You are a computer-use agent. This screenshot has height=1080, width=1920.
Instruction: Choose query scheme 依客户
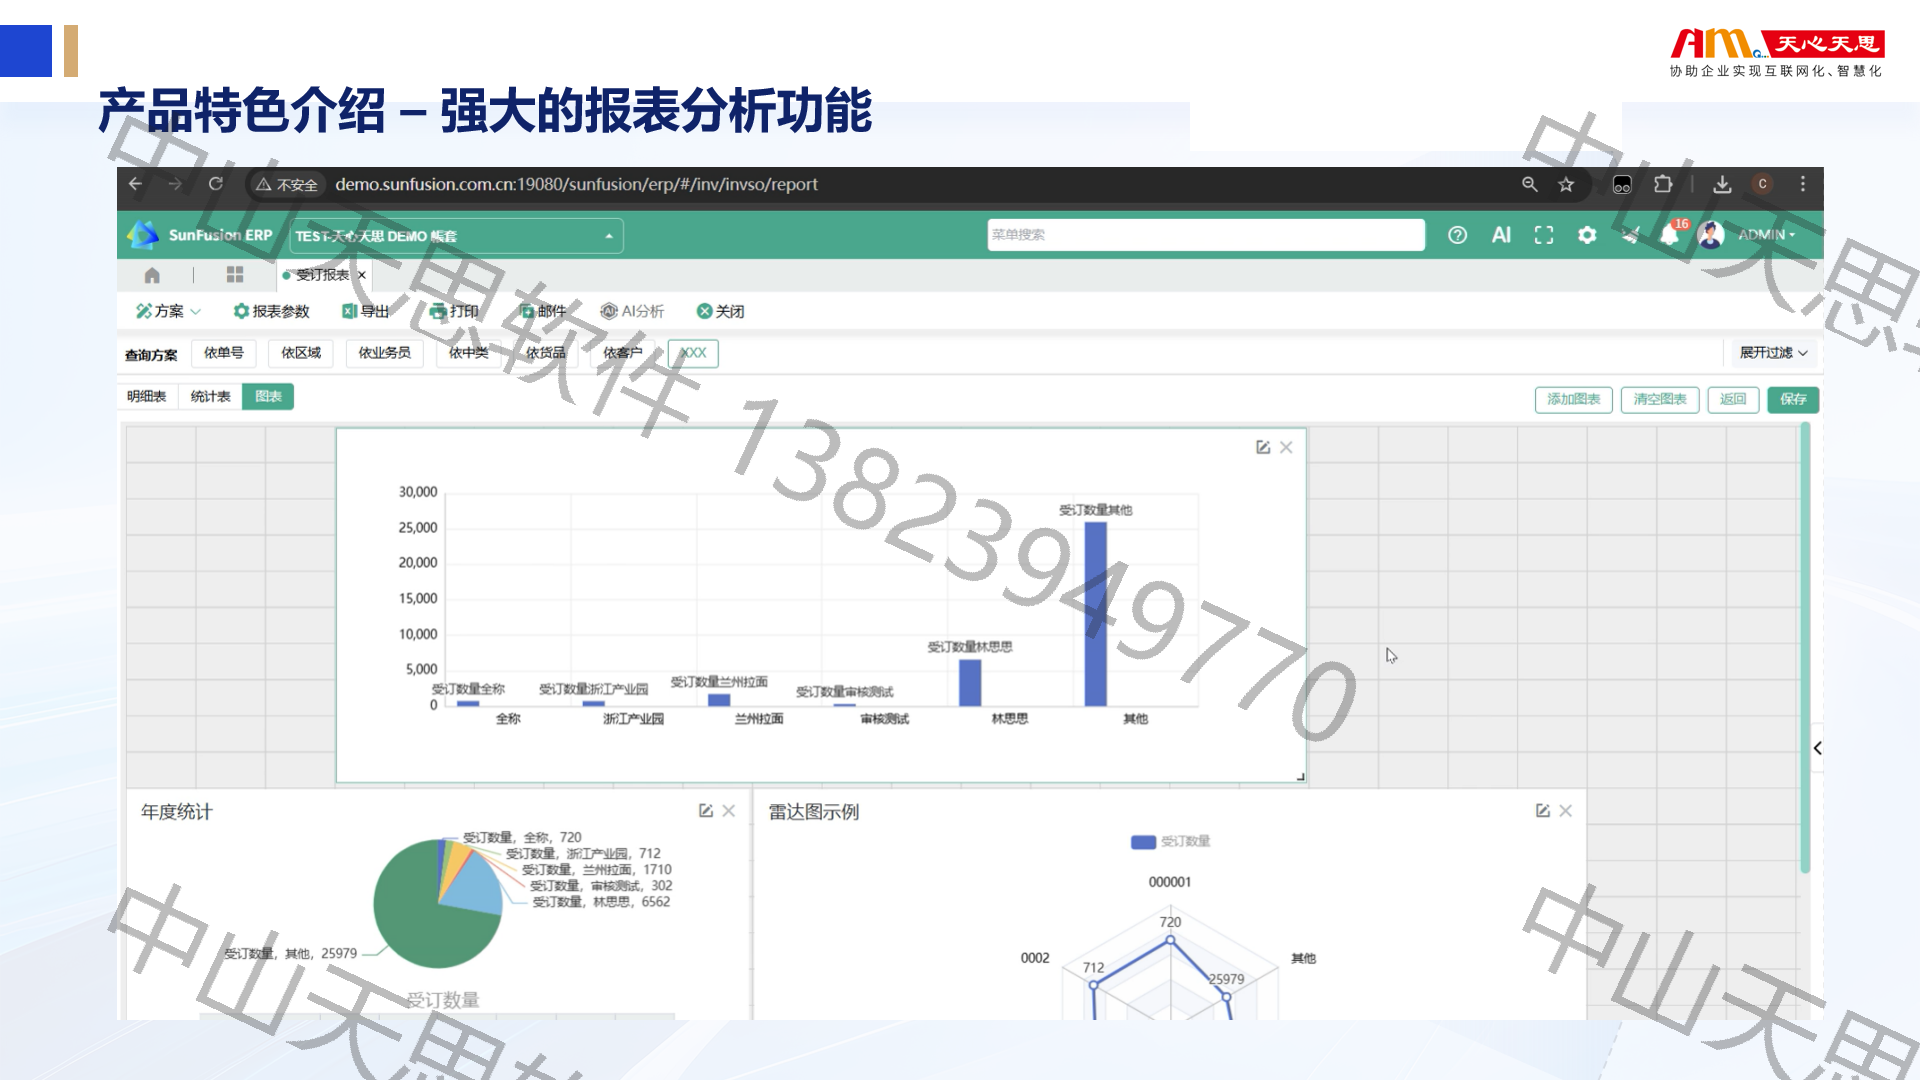[x=623, y=353]
